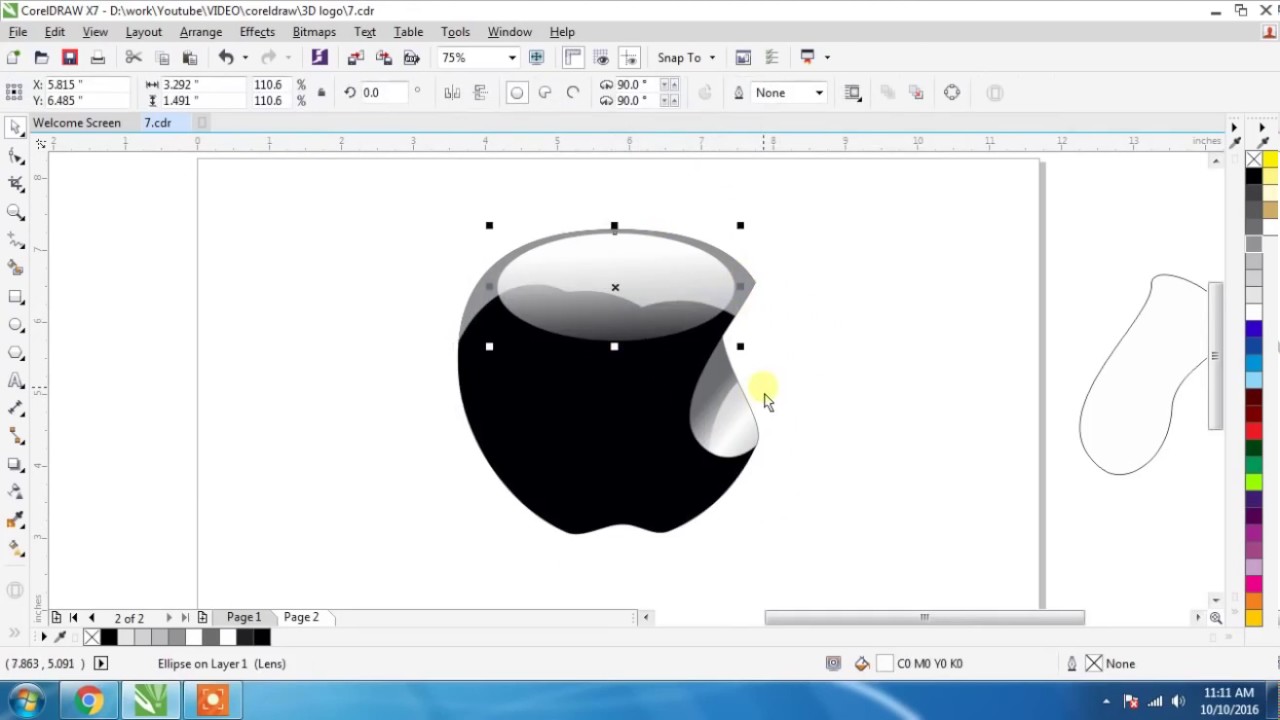This screenshot has width=1280, height=720.
Task: Switch shape to Pie mode
Action: tap(545, 93)
